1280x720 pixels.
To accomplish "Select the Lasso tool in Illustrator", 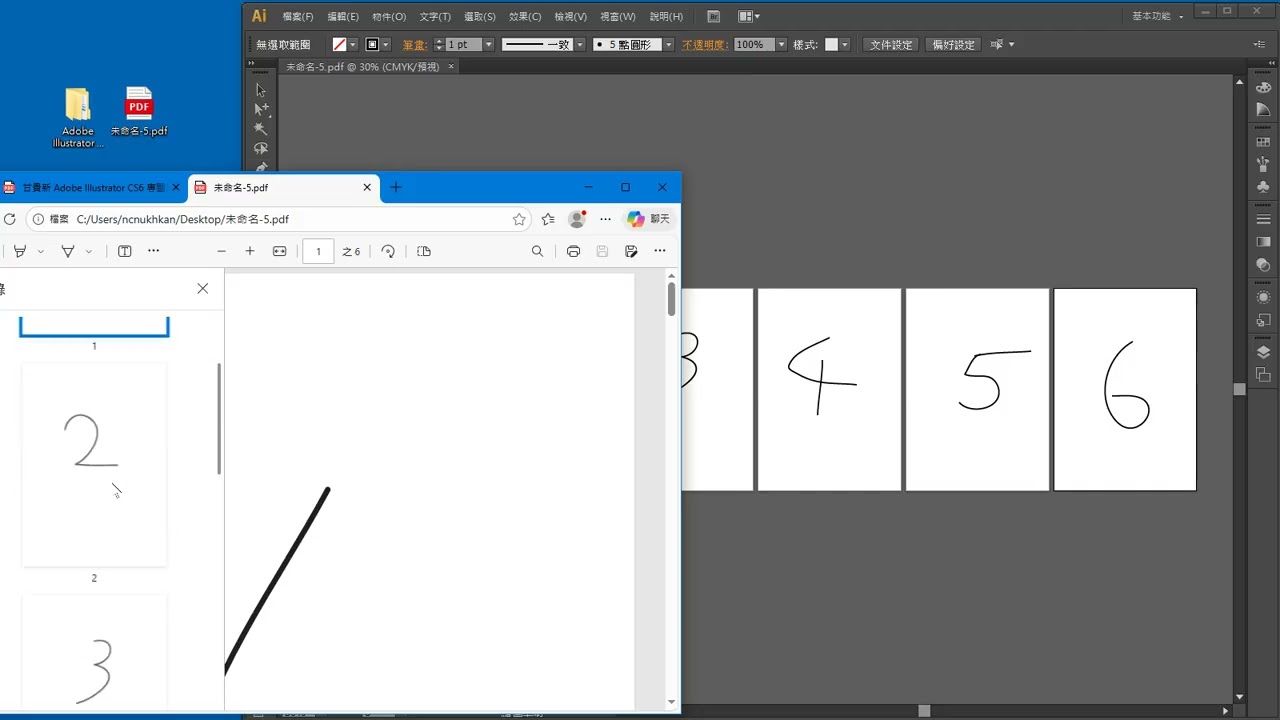I will point(261,149).
